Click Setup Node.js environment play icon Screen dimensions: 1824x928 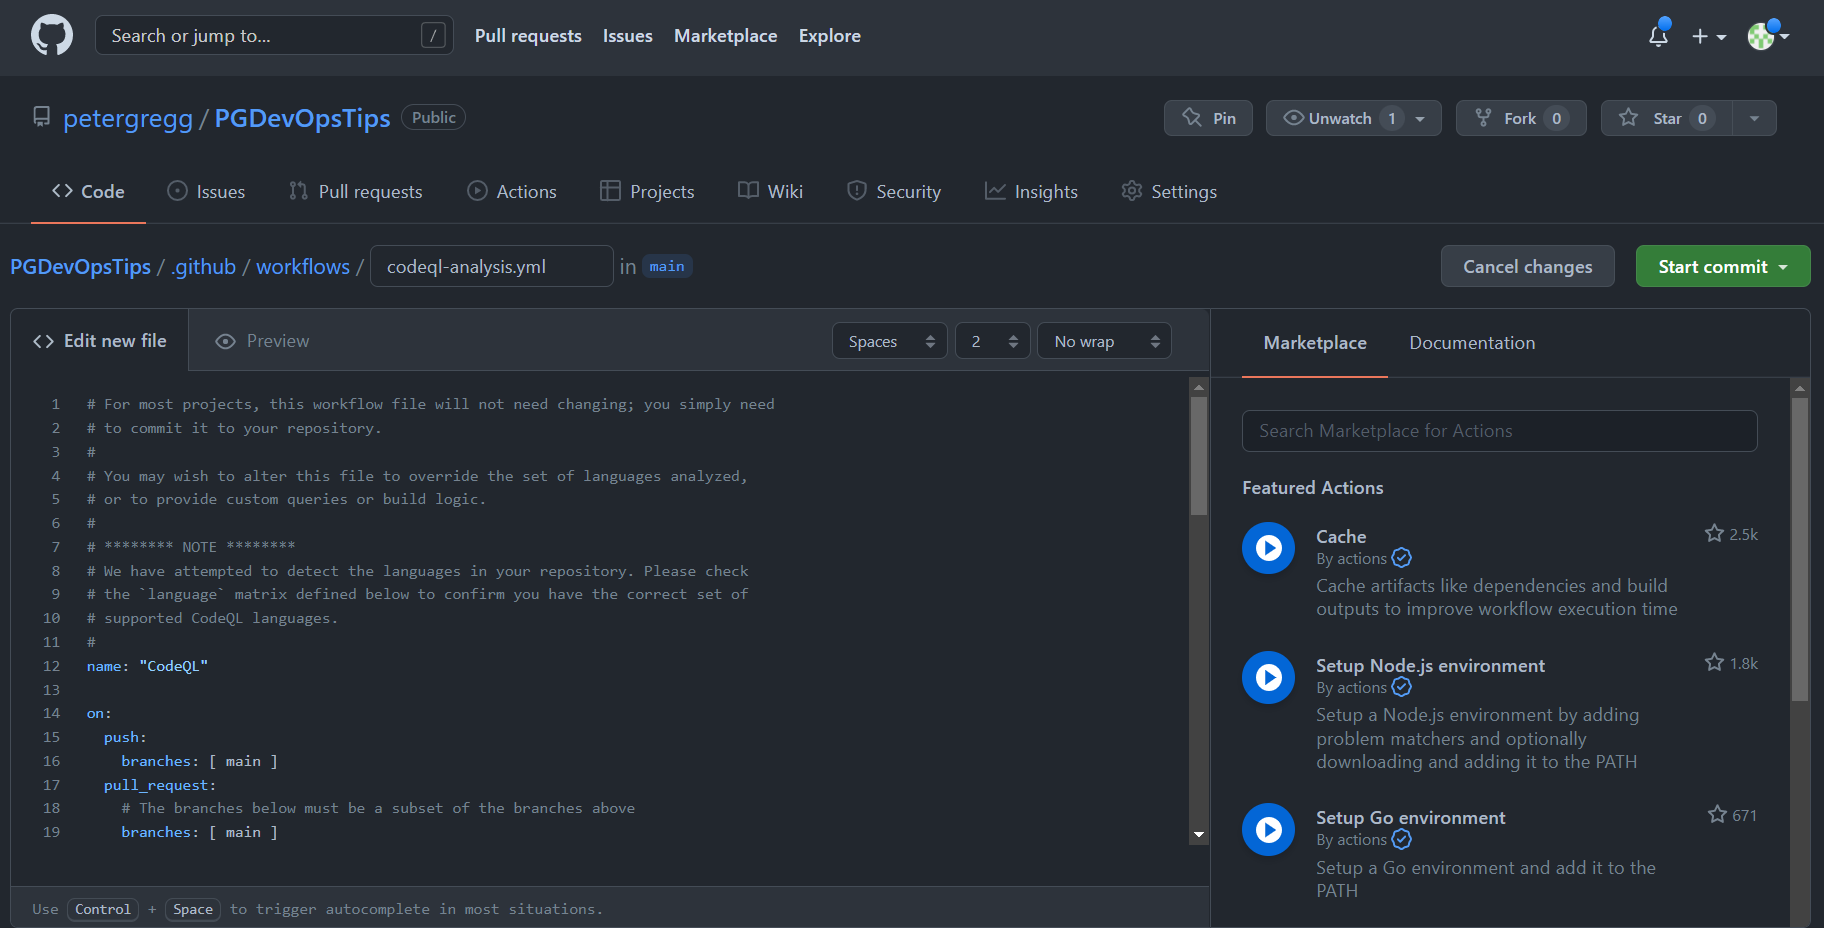[1268, 677]
